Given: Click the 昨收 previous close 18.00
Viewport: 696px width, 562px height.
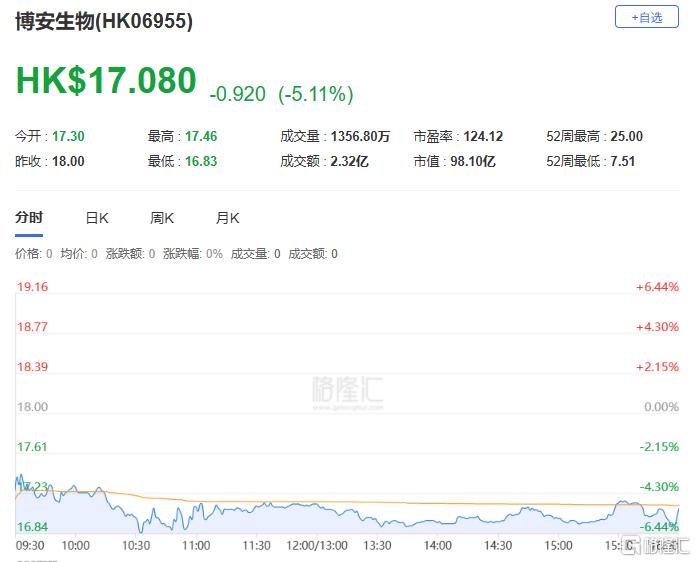Looking at the screenshot, I should 68,161.
